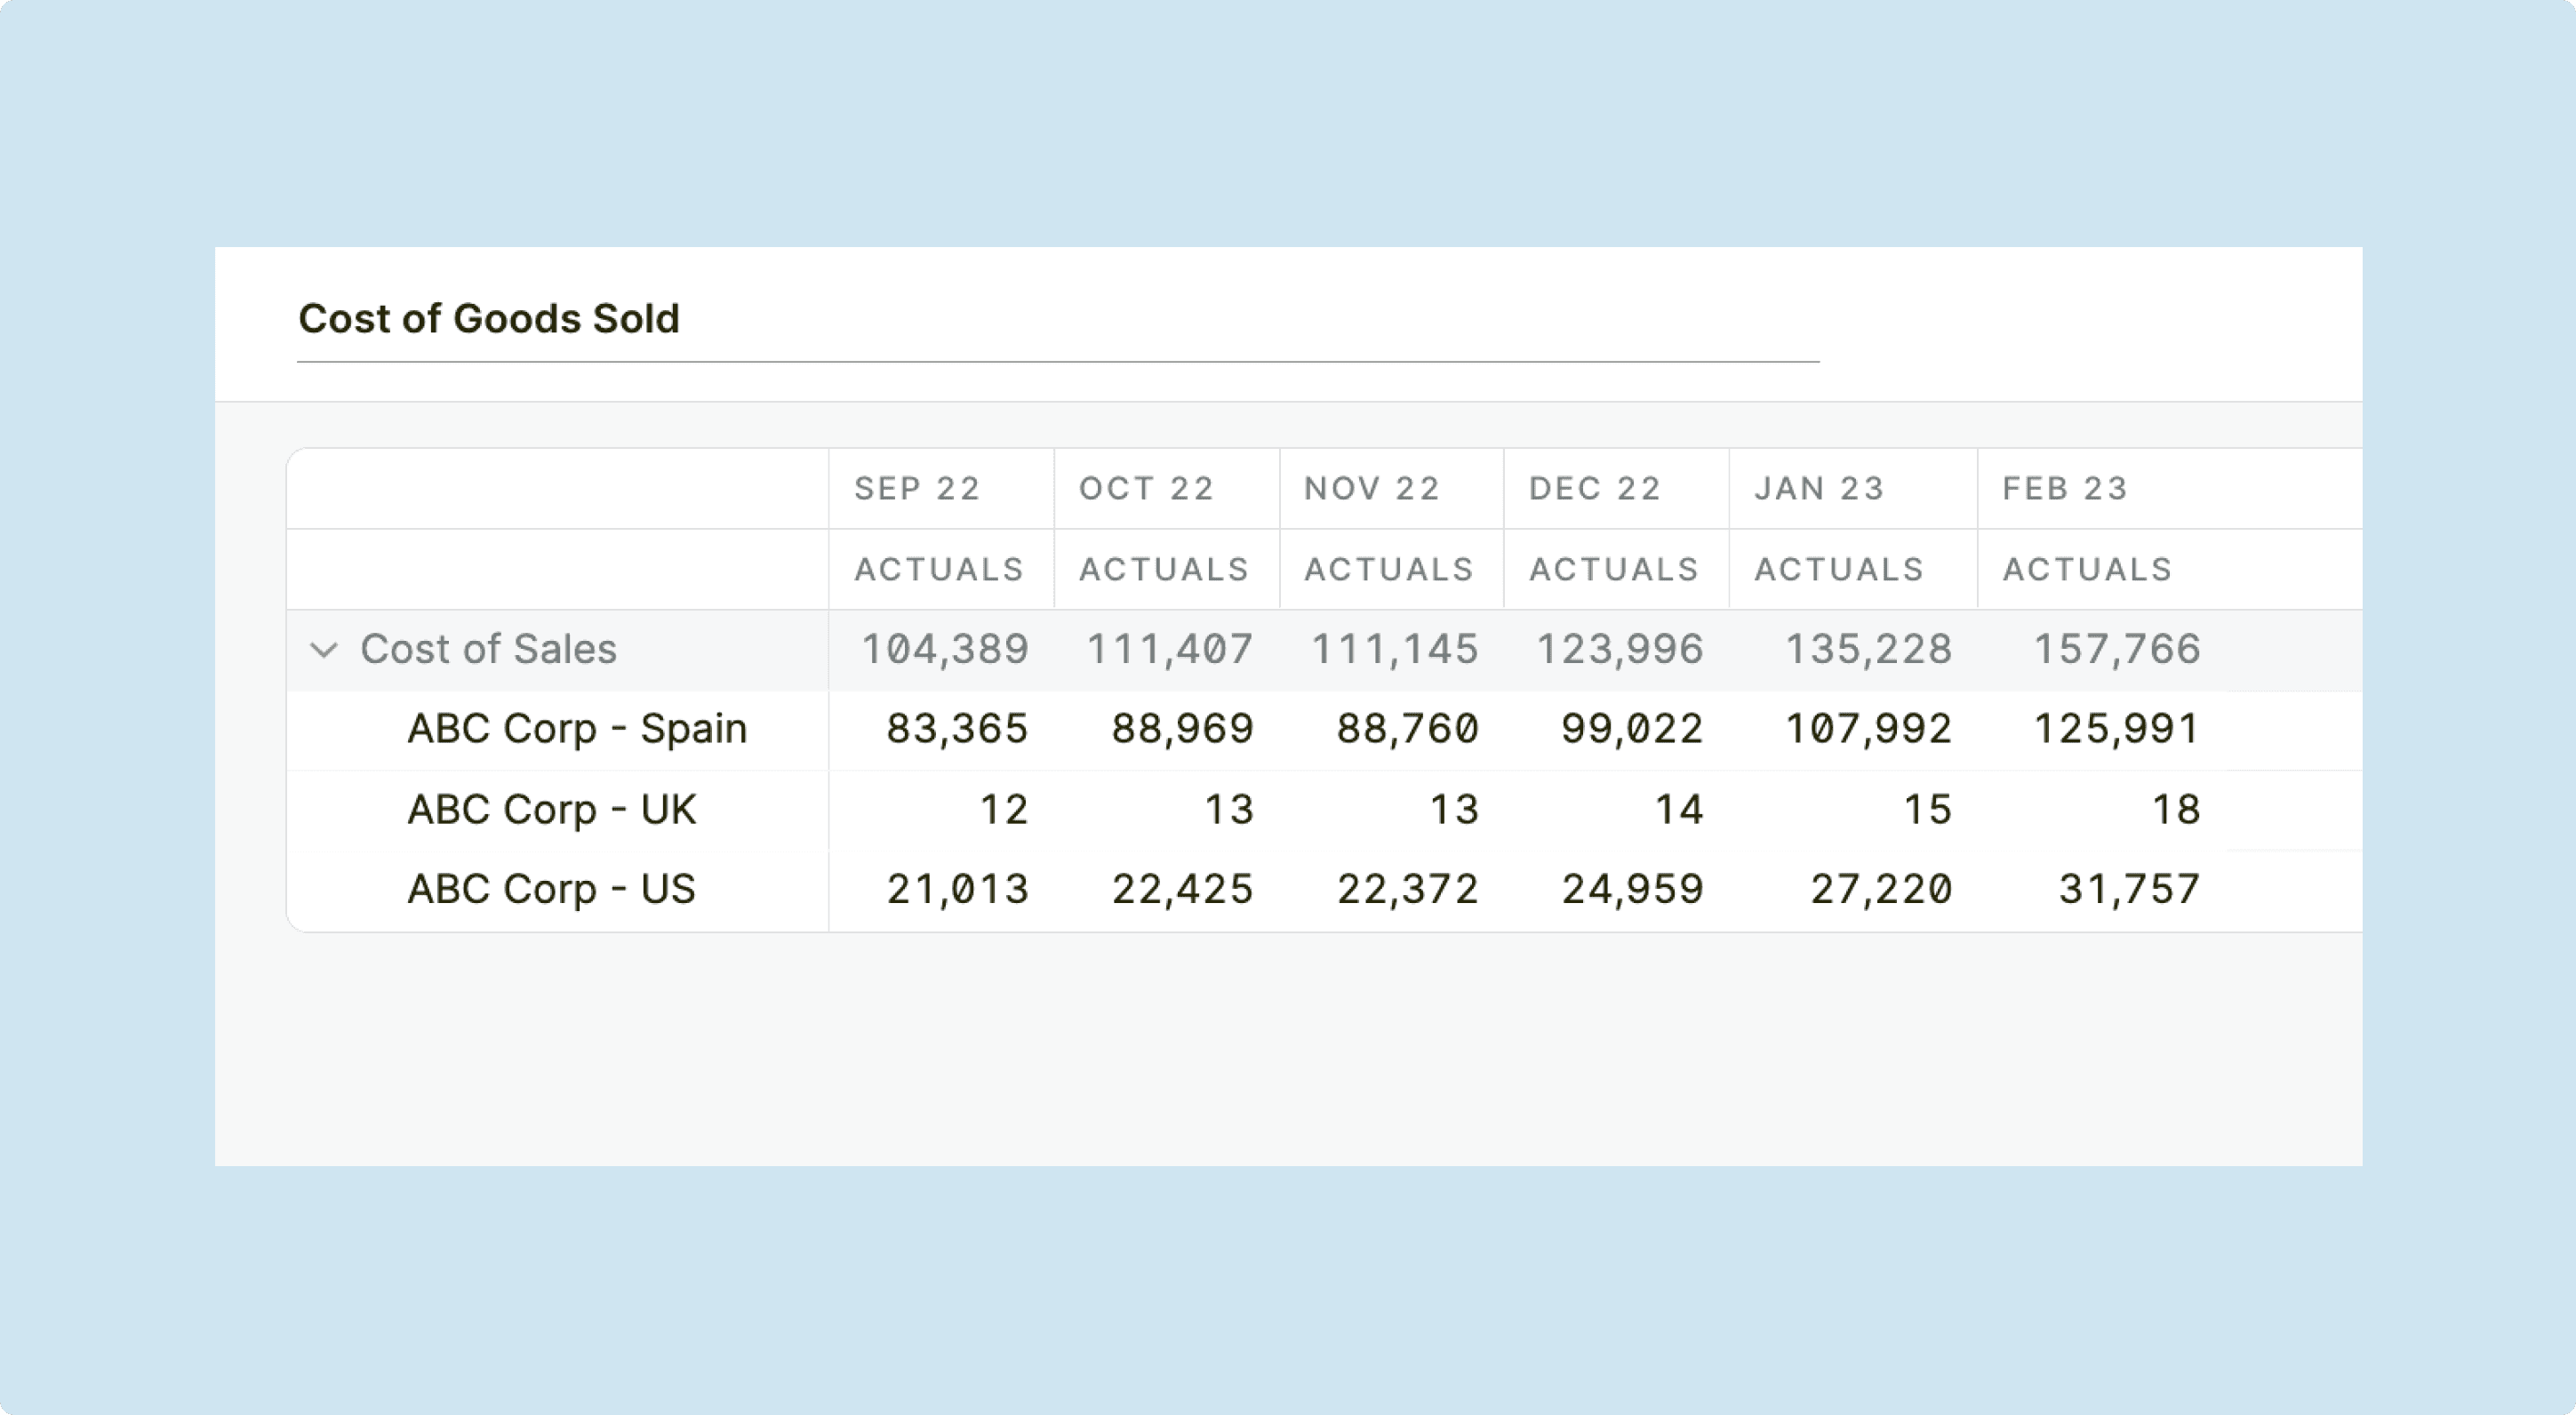Click the OCT 22 column header

[x=1146, y=487]
